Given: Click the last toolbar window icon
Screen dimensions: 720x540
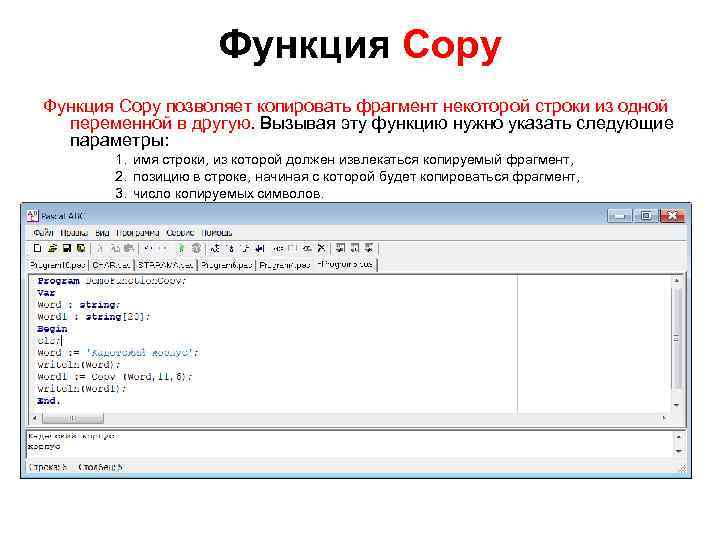Looking at the screenshot, I should (x=369, y=248).
